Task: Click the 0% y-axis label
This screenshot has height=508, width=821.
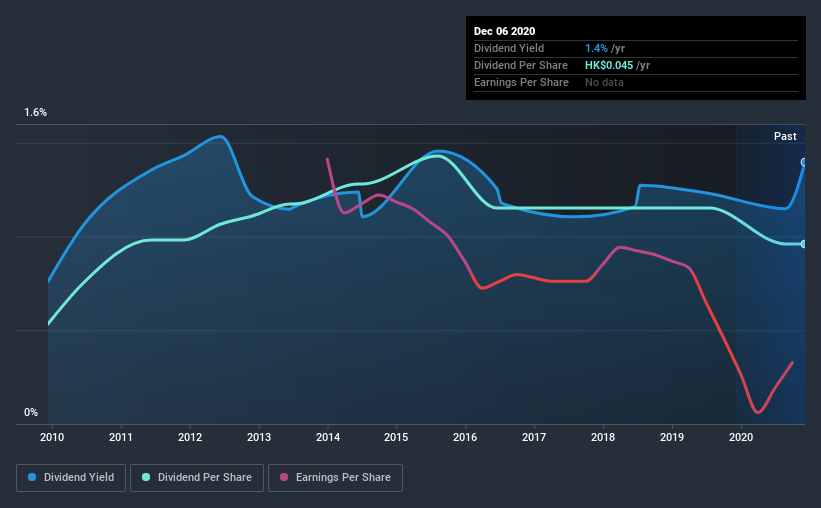Action: click(31, 413)
